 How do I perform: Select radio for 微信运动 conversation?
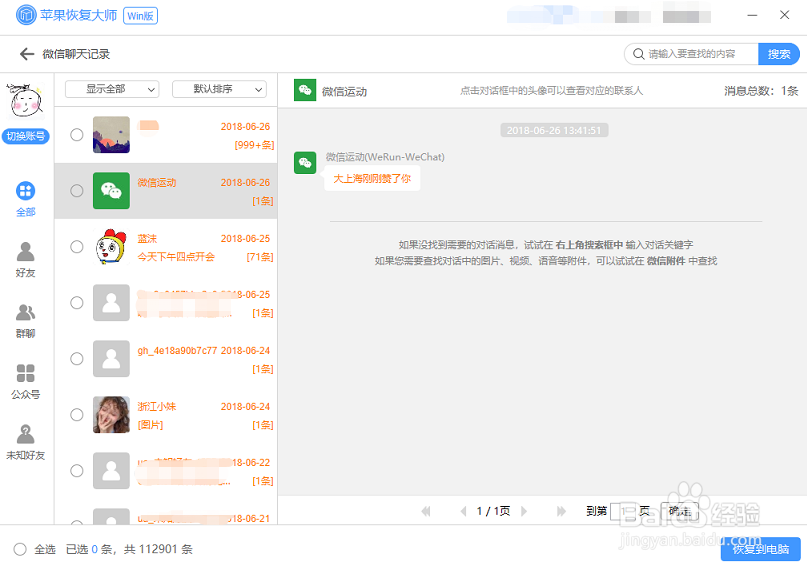click(x=77, y=191)
